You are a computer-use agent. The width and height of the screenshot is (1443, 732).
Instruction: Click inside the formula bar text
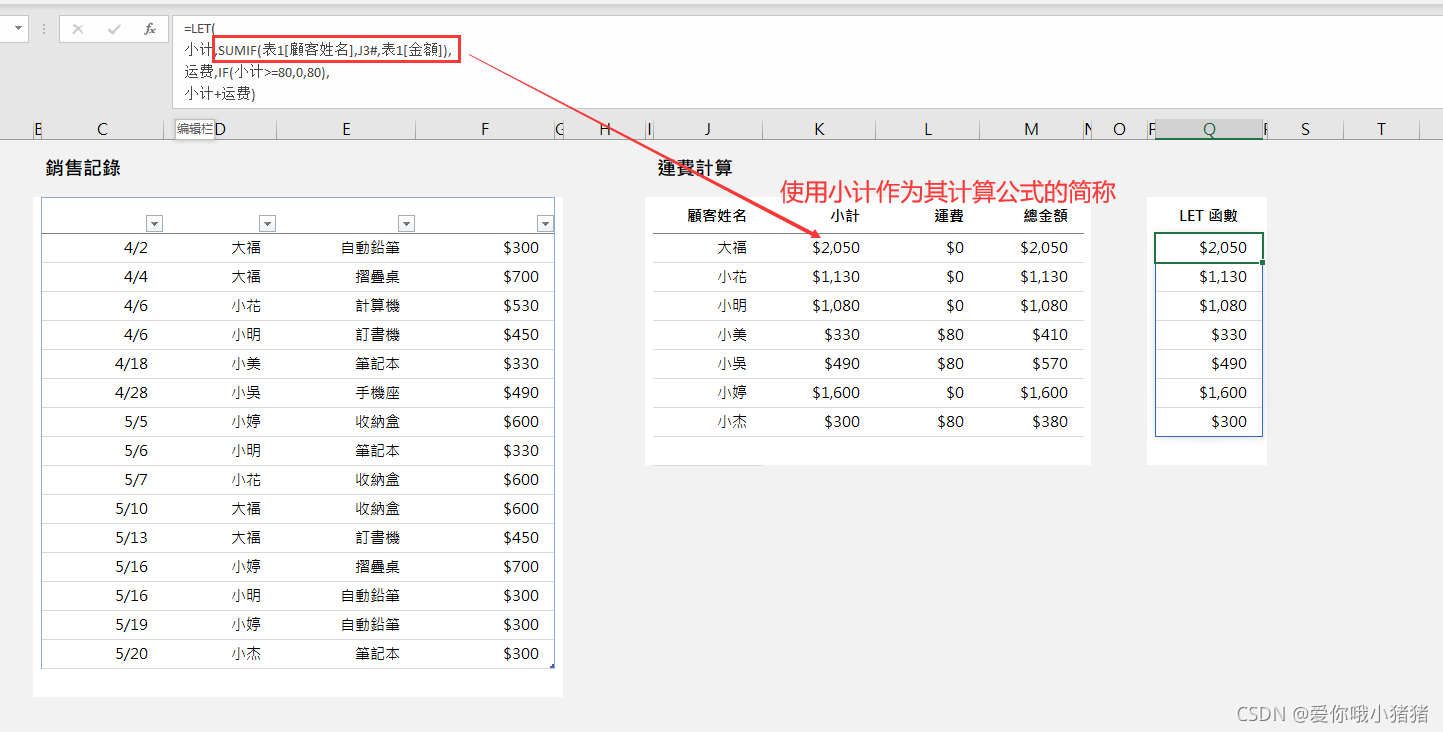click(806, 61)
